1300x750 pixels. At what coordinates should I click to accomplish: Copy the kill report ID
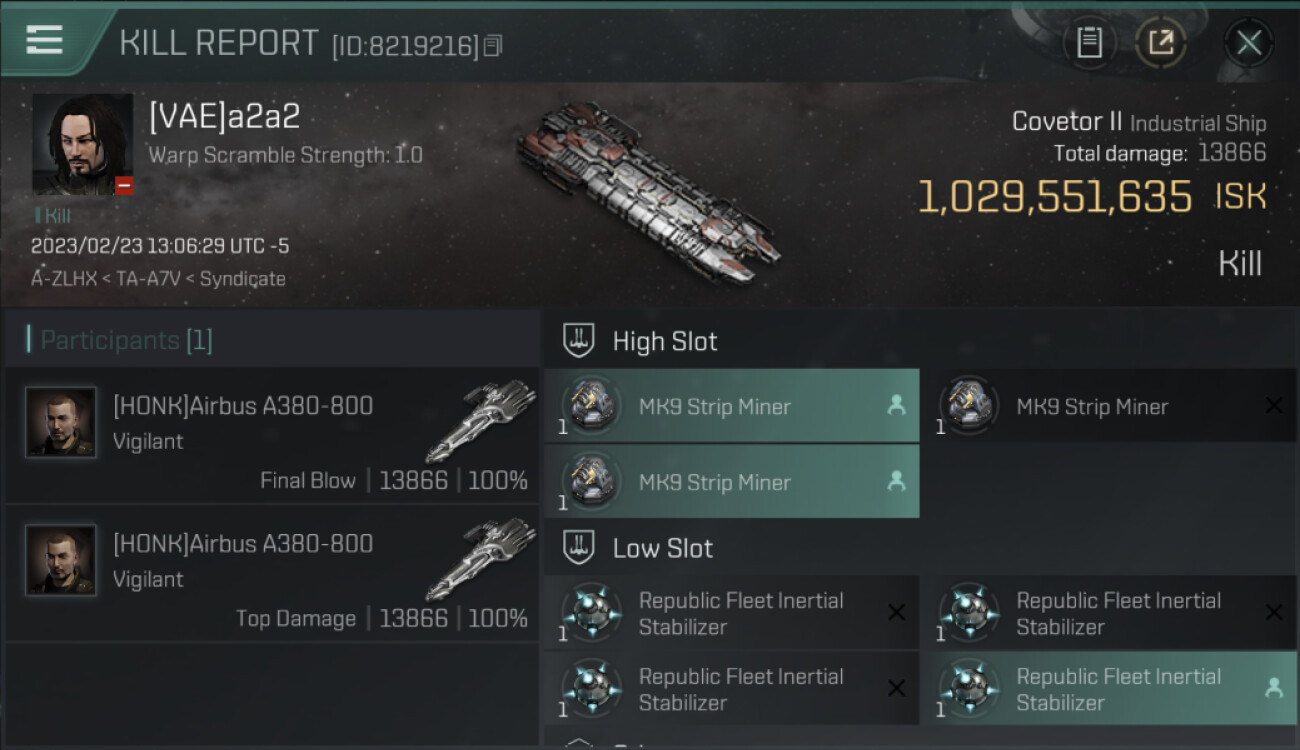[492, 46]
